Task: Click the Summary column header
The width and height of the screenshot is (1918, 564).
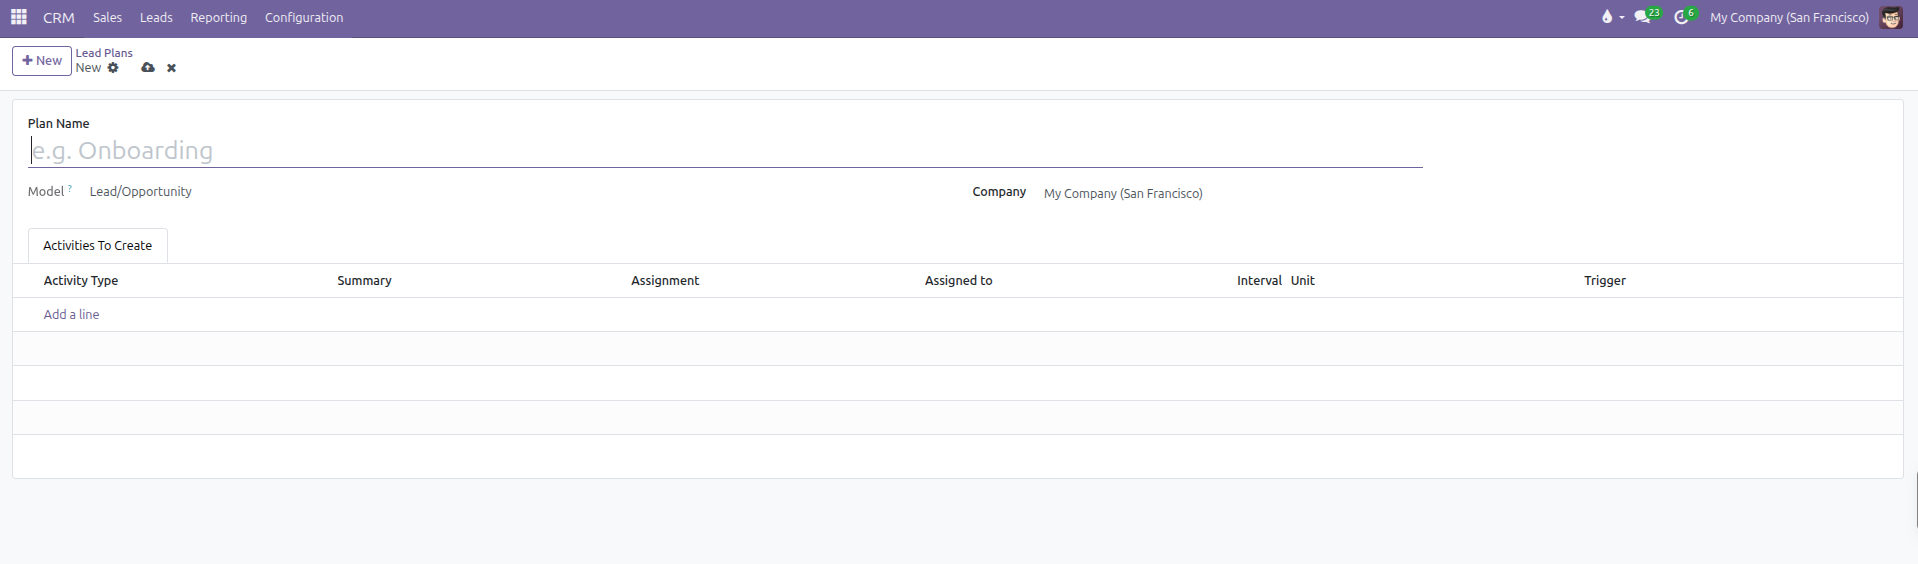Action: pyautogui.click(x=364, y=281)
